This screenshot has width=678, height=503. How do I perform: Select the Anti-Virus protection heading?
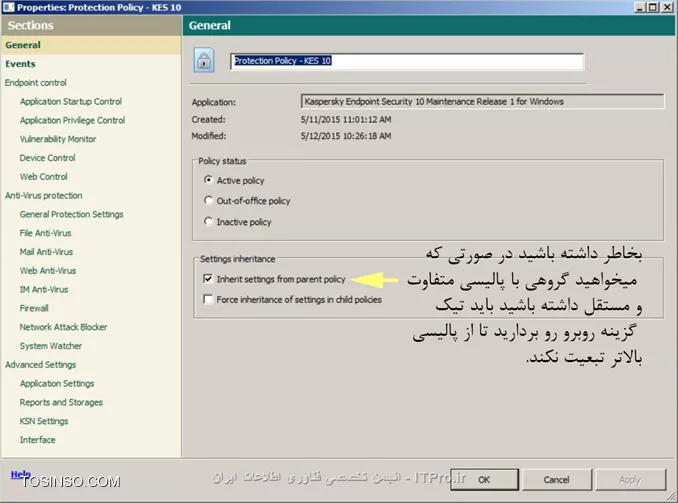[44, 195]
